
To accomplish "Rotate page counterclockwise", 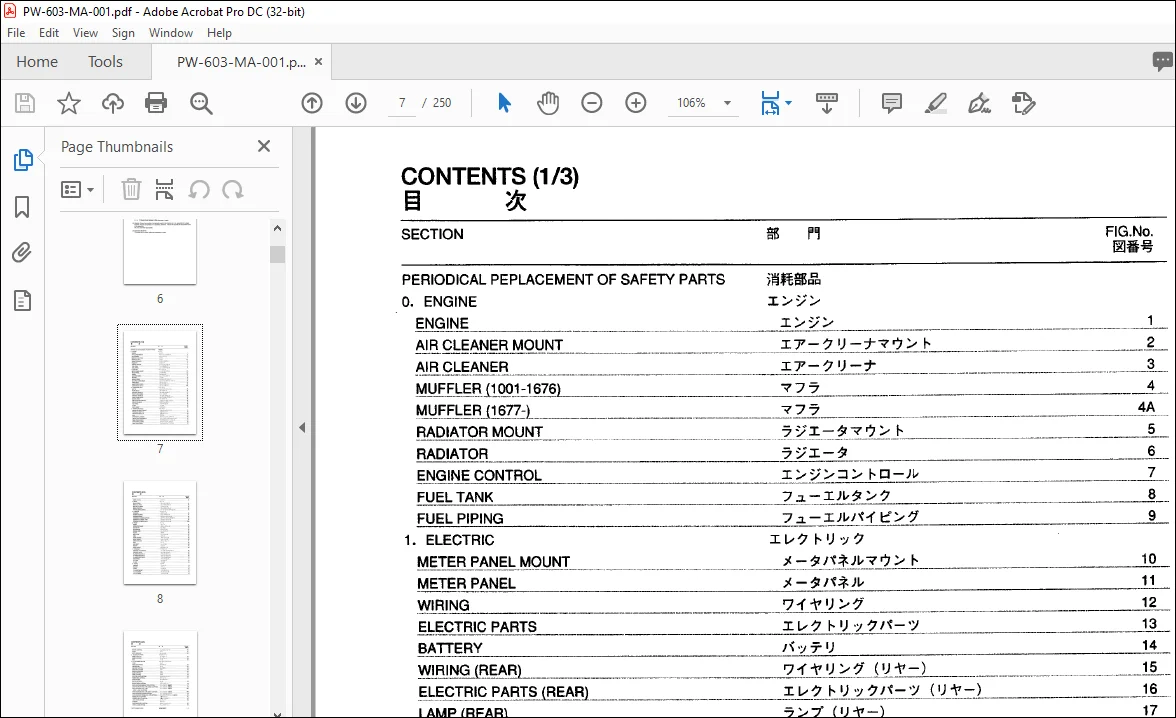I will (199, 190).
